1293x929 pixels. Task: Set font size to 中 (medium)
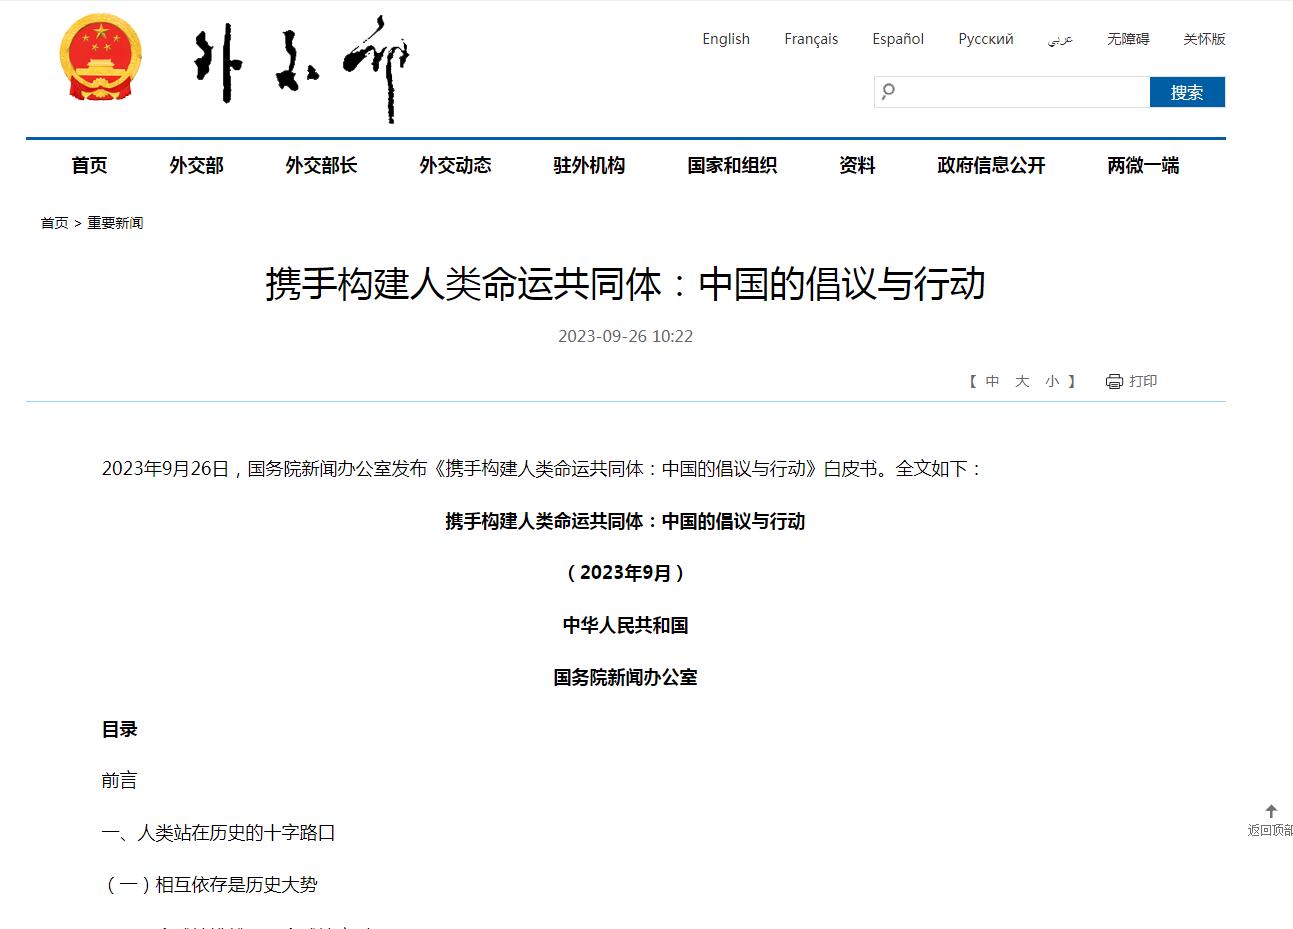click(x=992, y=381)
